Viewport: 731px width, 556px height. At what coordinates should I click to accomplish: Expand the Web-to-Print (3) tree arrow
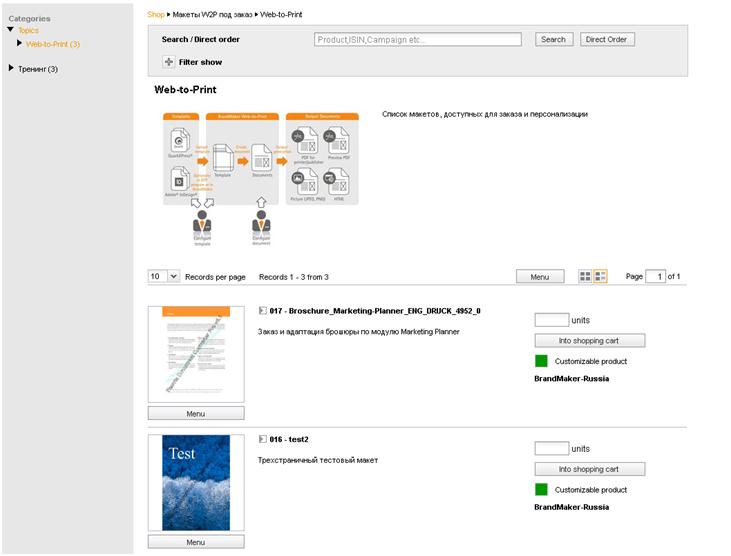click(19, 43)
